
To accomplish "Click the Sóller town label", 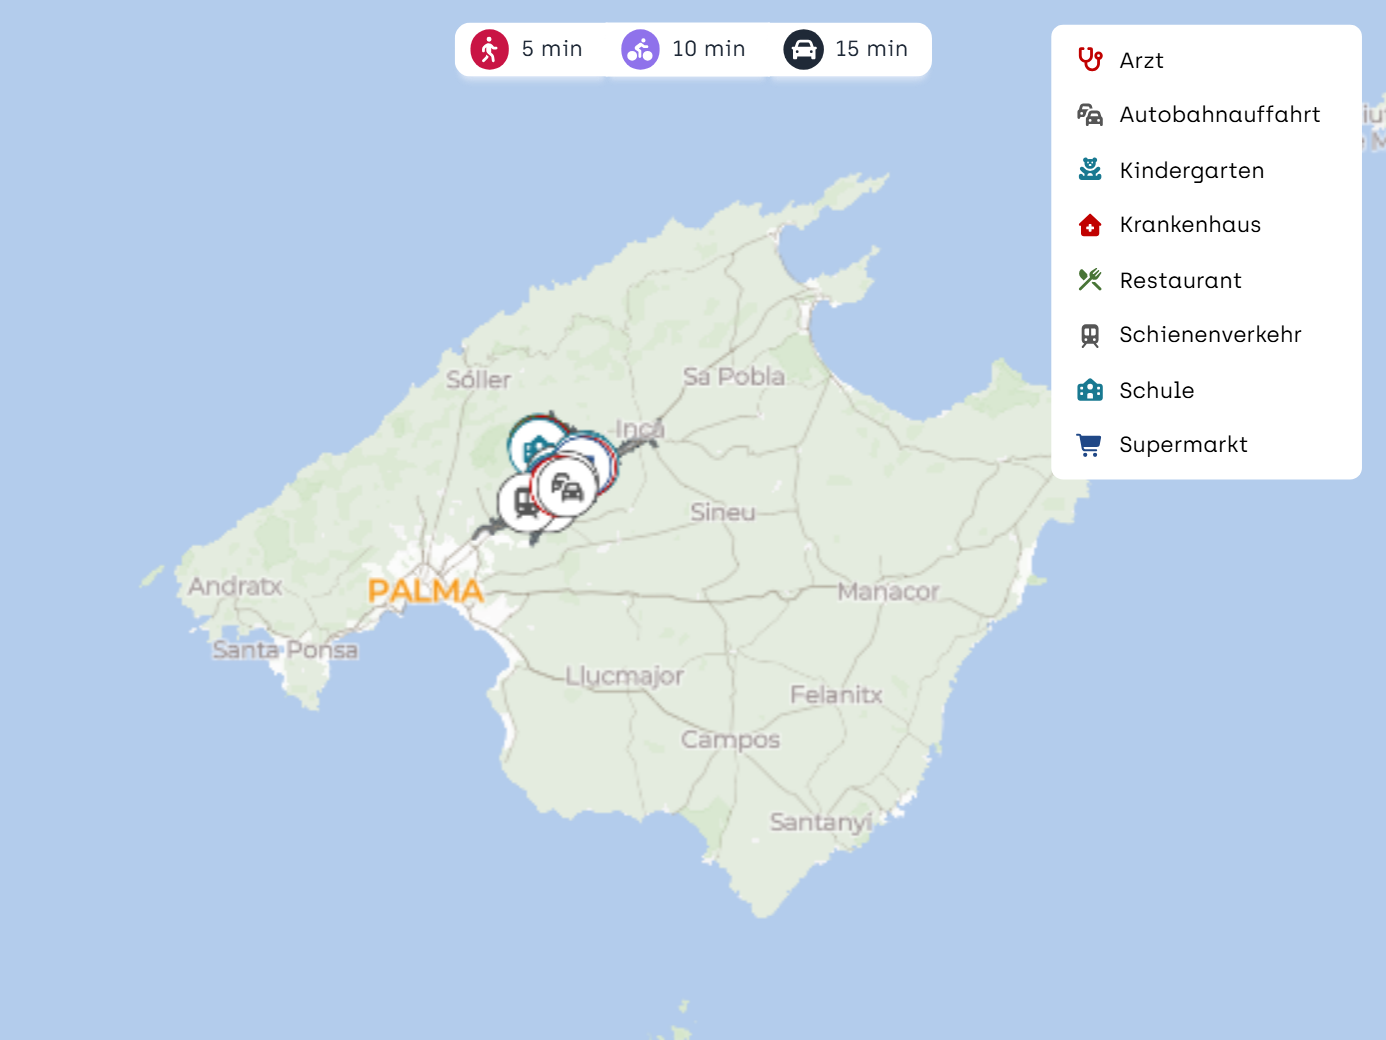I will pyautogui.click(x=478, y=380).
